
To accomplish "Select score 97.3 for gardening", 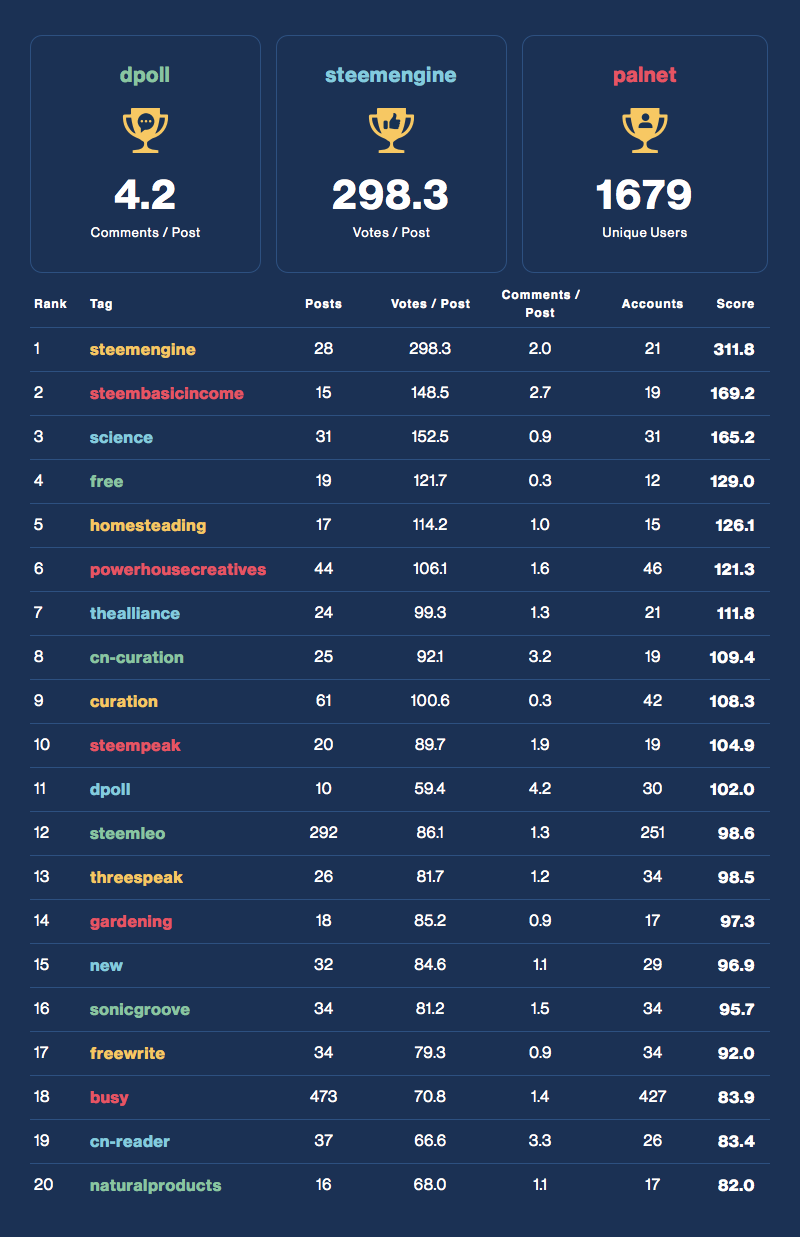I will [737, 921].
